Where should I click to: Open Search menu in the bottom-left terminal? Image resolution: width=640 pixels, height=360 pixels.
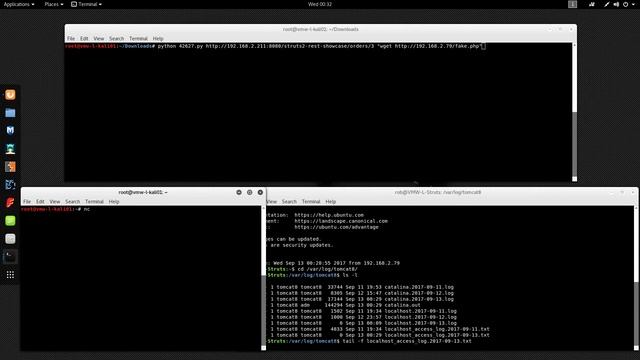tap(72, 202)
